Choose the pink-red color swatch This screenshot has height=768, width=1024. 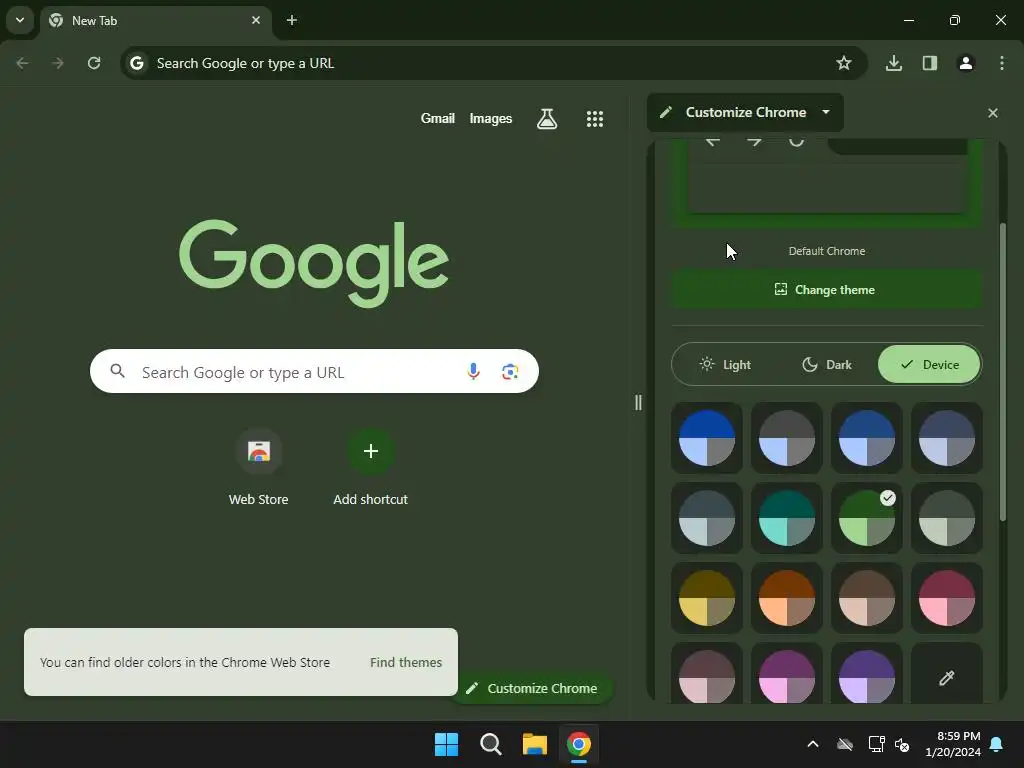click(x=947, y=598)
